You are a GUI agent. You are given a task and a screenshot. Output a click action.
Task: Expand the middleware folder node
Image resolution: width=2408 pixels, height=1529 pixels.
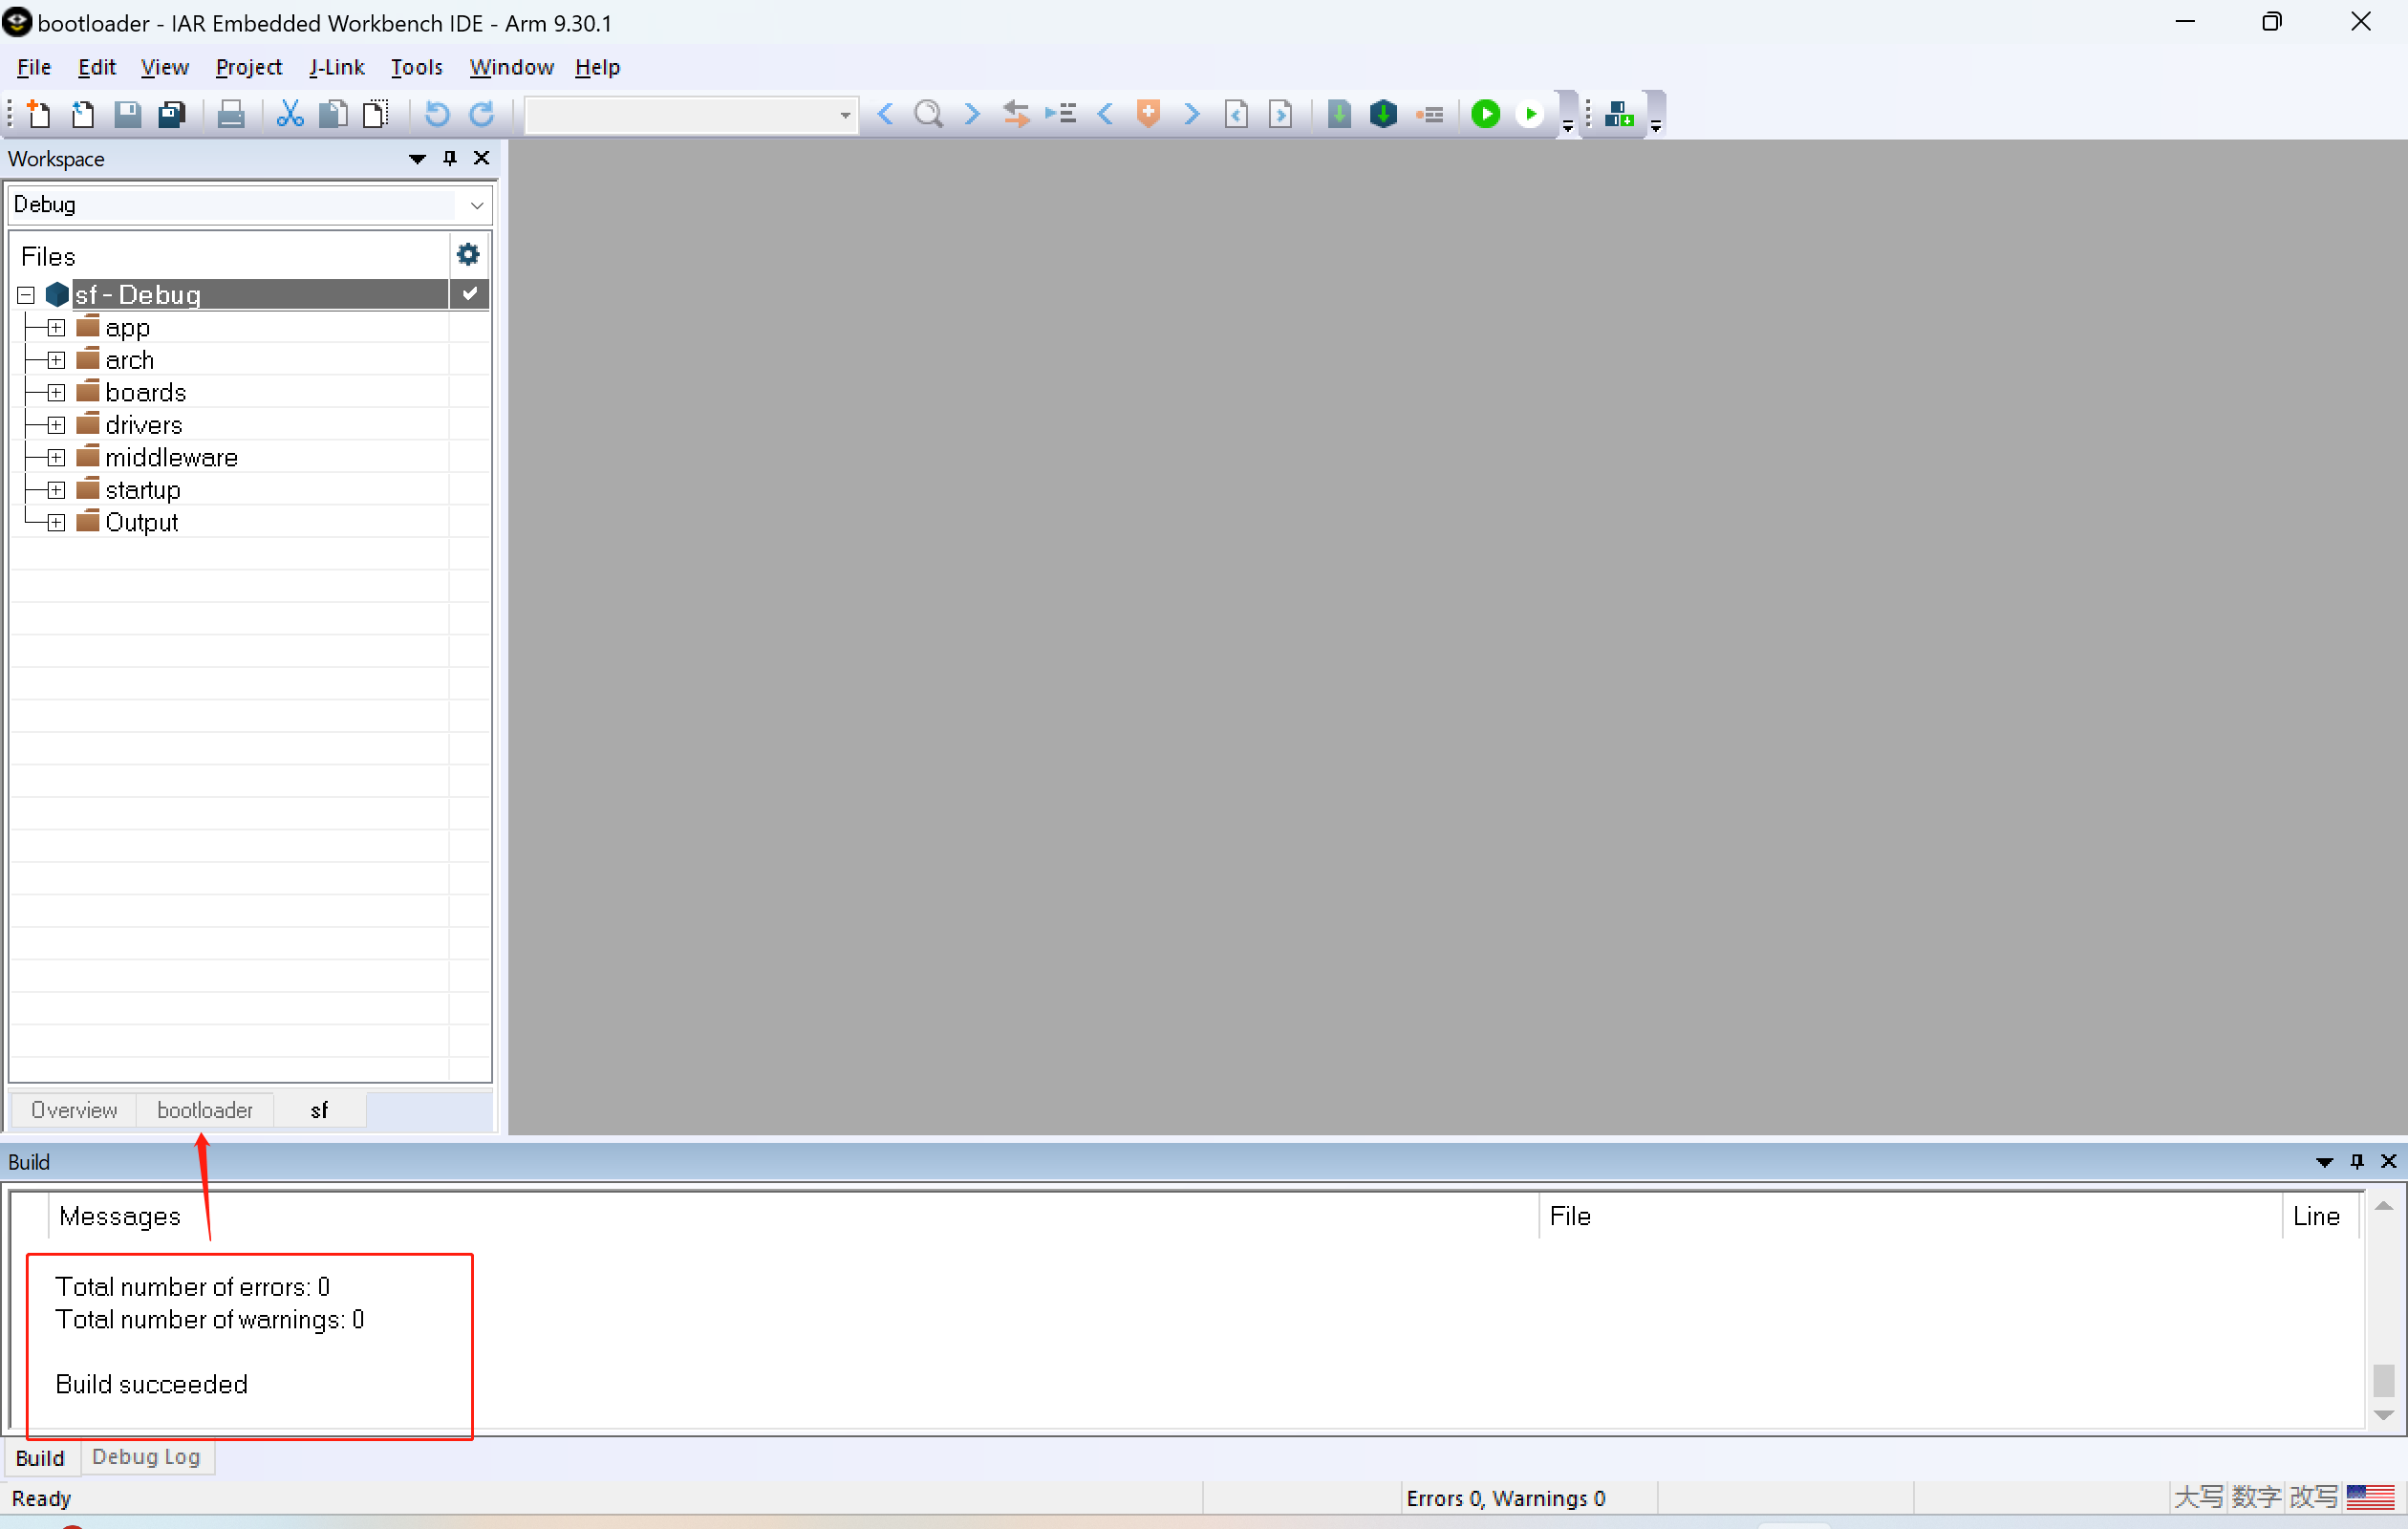tap(56, 458)
